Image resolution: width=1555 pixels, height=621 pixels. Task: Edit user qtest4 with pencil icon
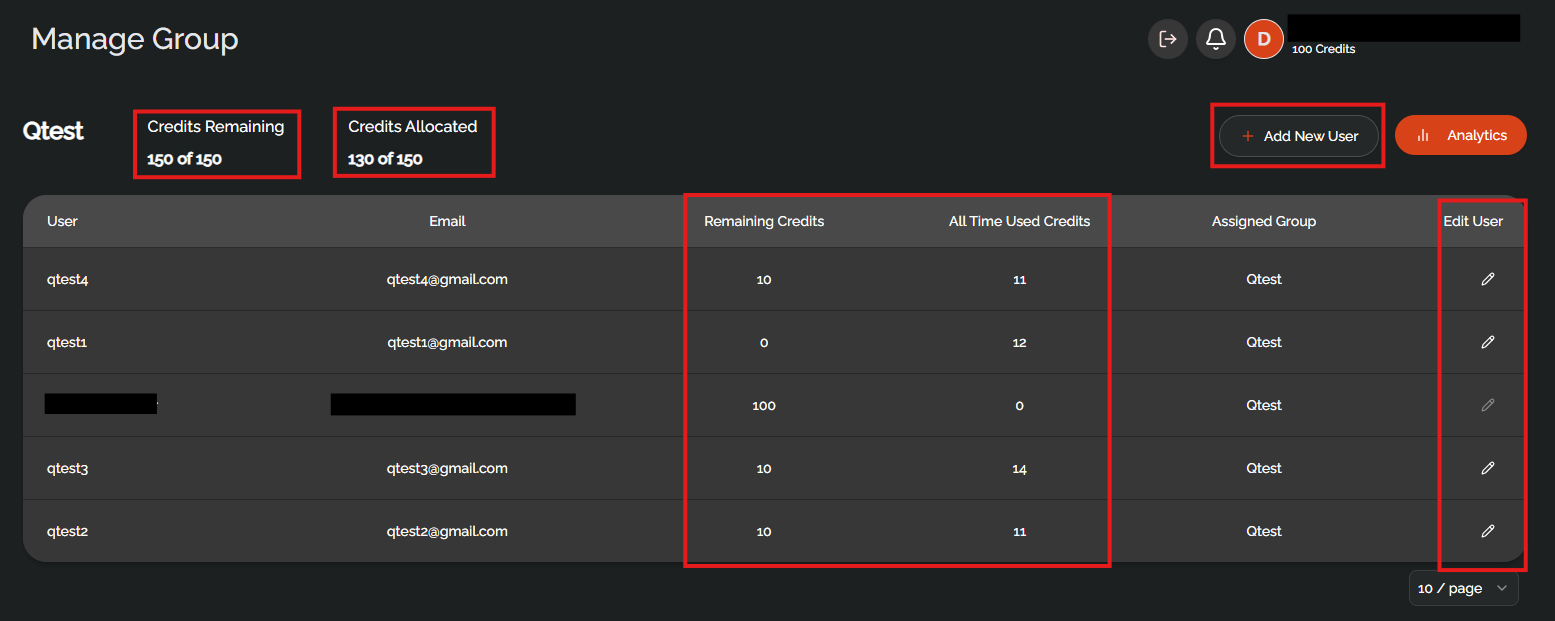tap(1488, 279)
